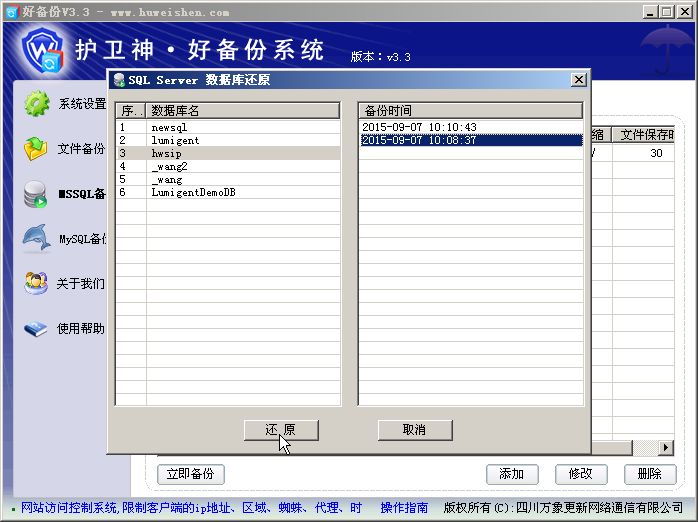Click the 添加 add button
The height and width of the screenshot is (522, 698).
point(512,474)
